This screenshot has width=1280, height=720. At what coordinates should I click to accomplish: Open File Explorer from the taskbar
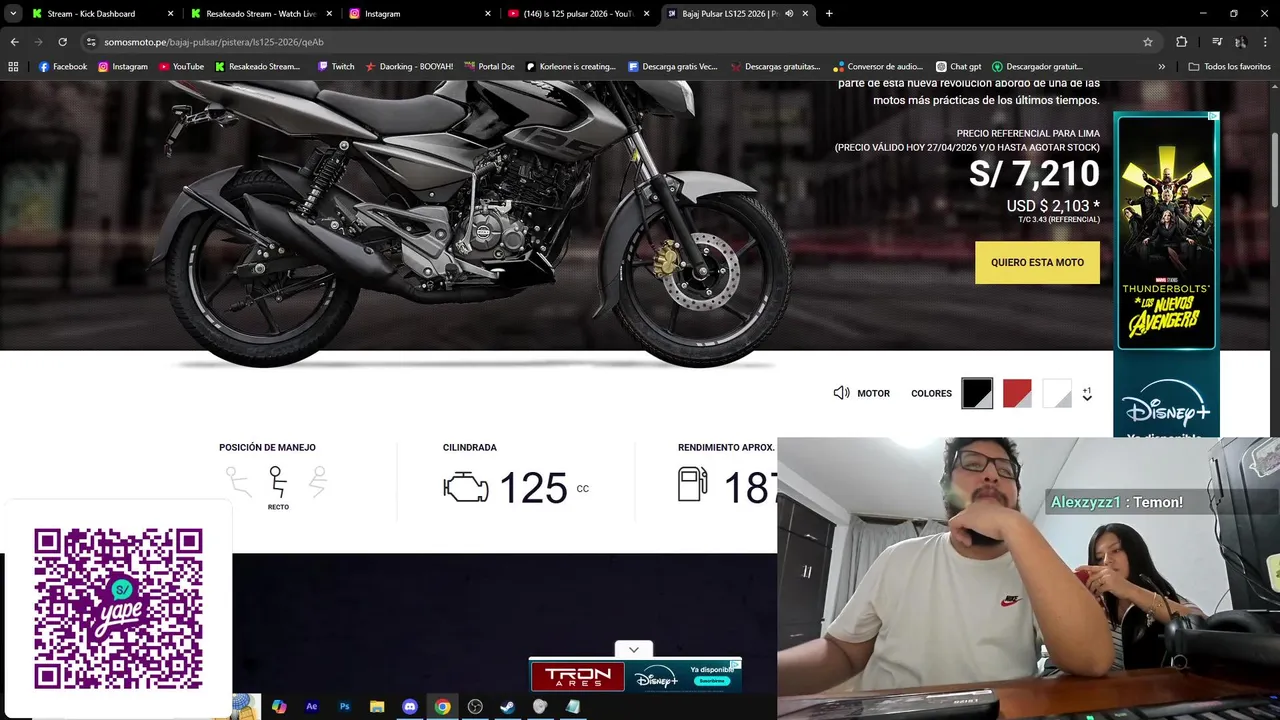(377, 706)
